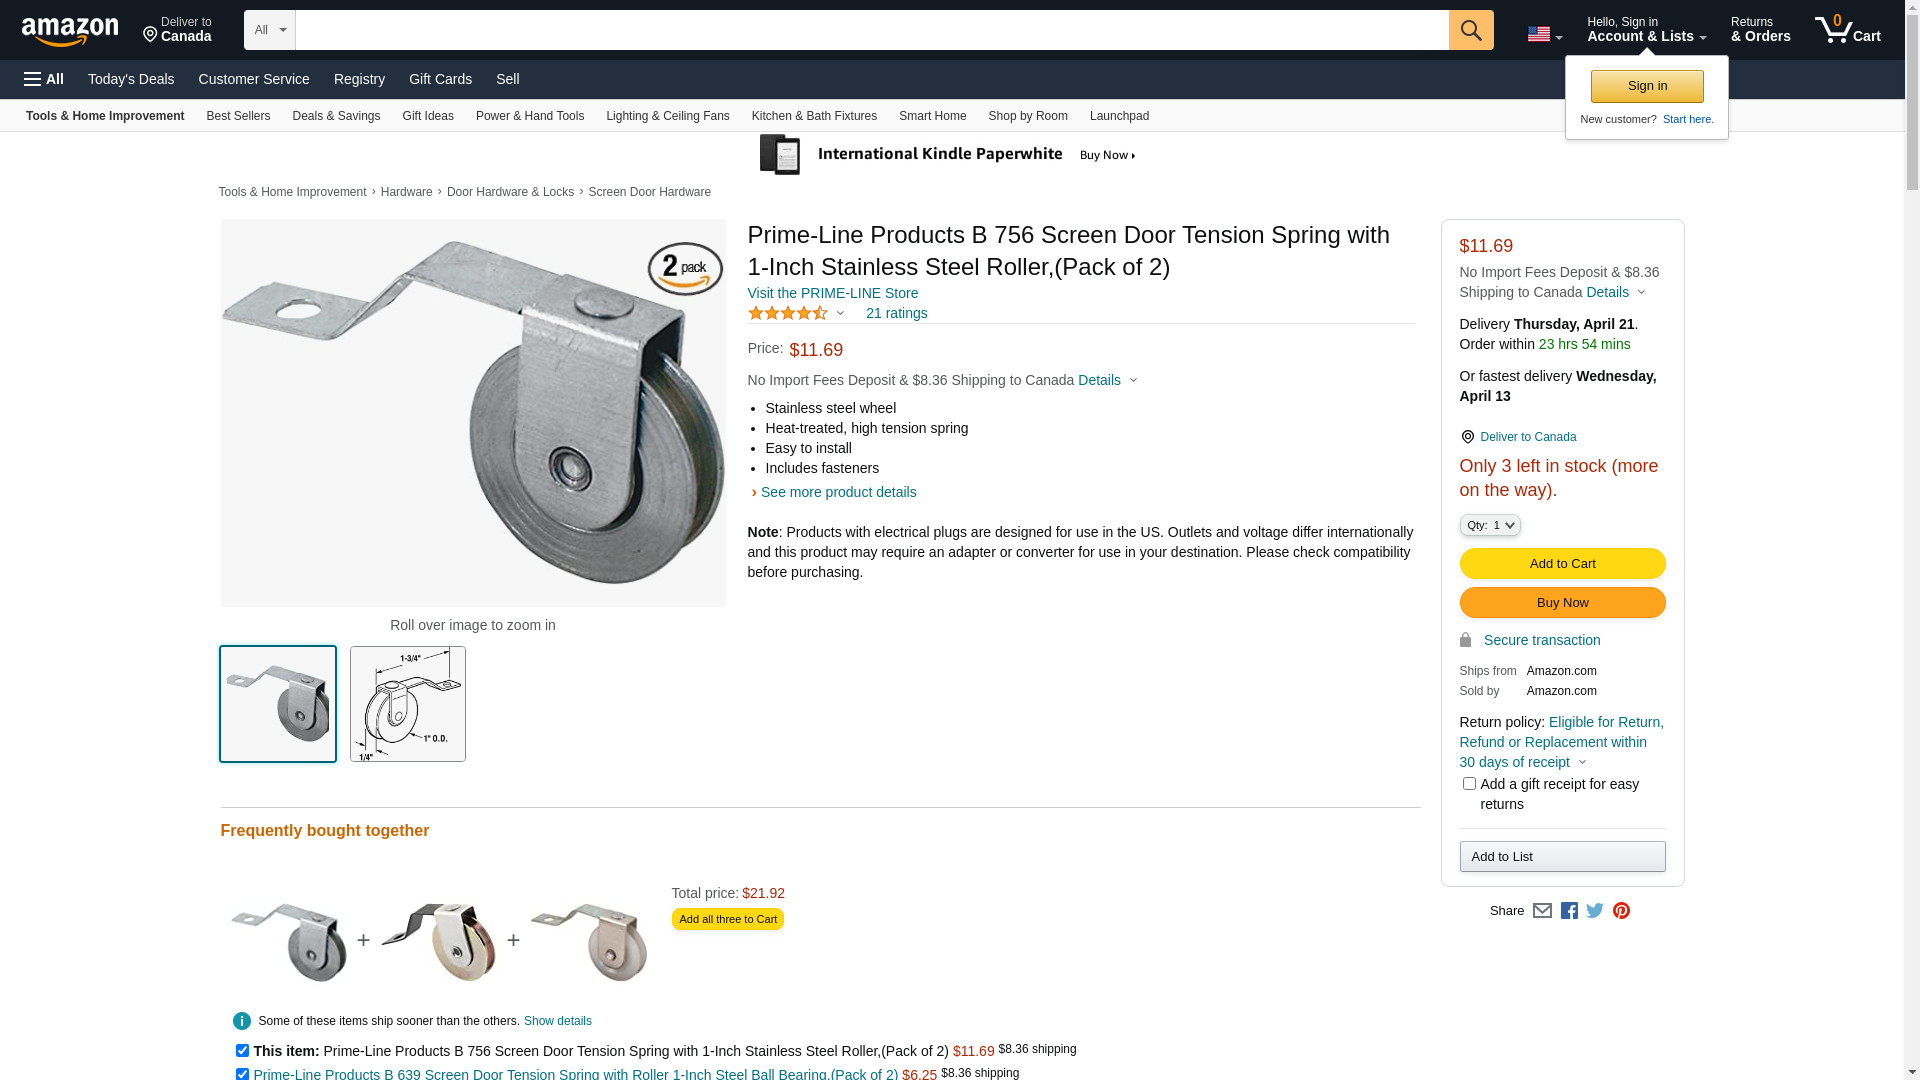
Task: Click the US flag language selector
Action: pyautogui.click(x=1544, y=35)
